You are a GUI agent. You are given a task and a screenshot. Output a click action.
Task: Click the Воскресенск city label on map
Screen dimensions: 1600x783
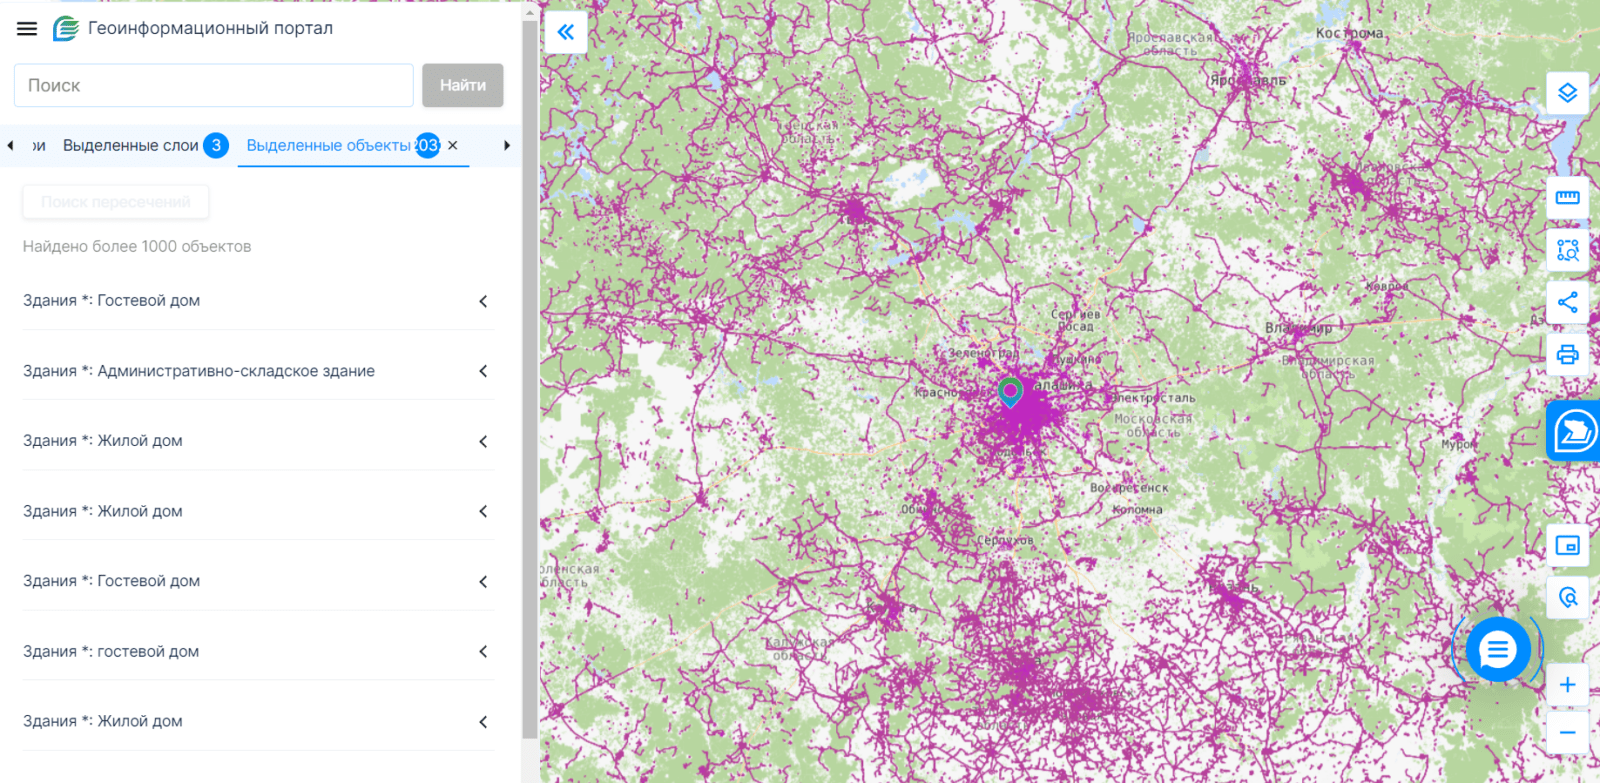(1129, 488)
